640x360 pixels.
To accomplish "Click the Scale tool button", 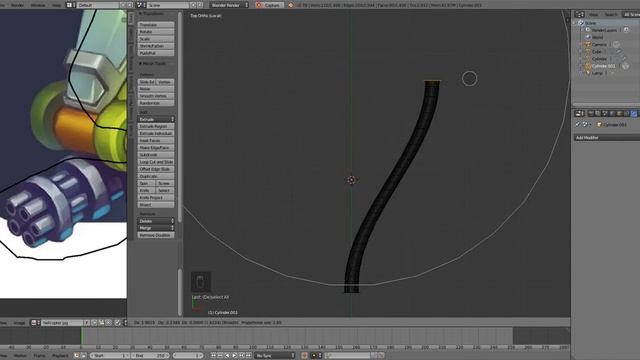I will pyautogui.click(x=156, y=39).
